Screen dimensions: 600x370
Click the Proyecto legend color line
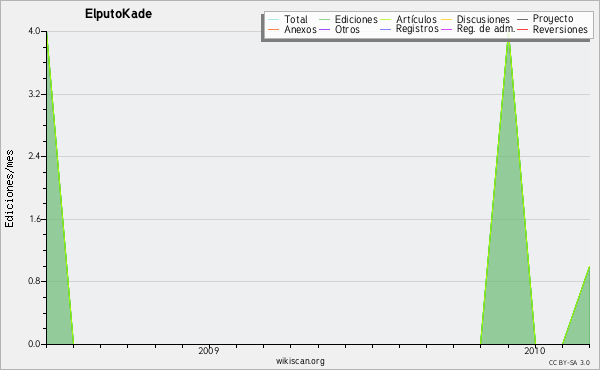[522, 20]
